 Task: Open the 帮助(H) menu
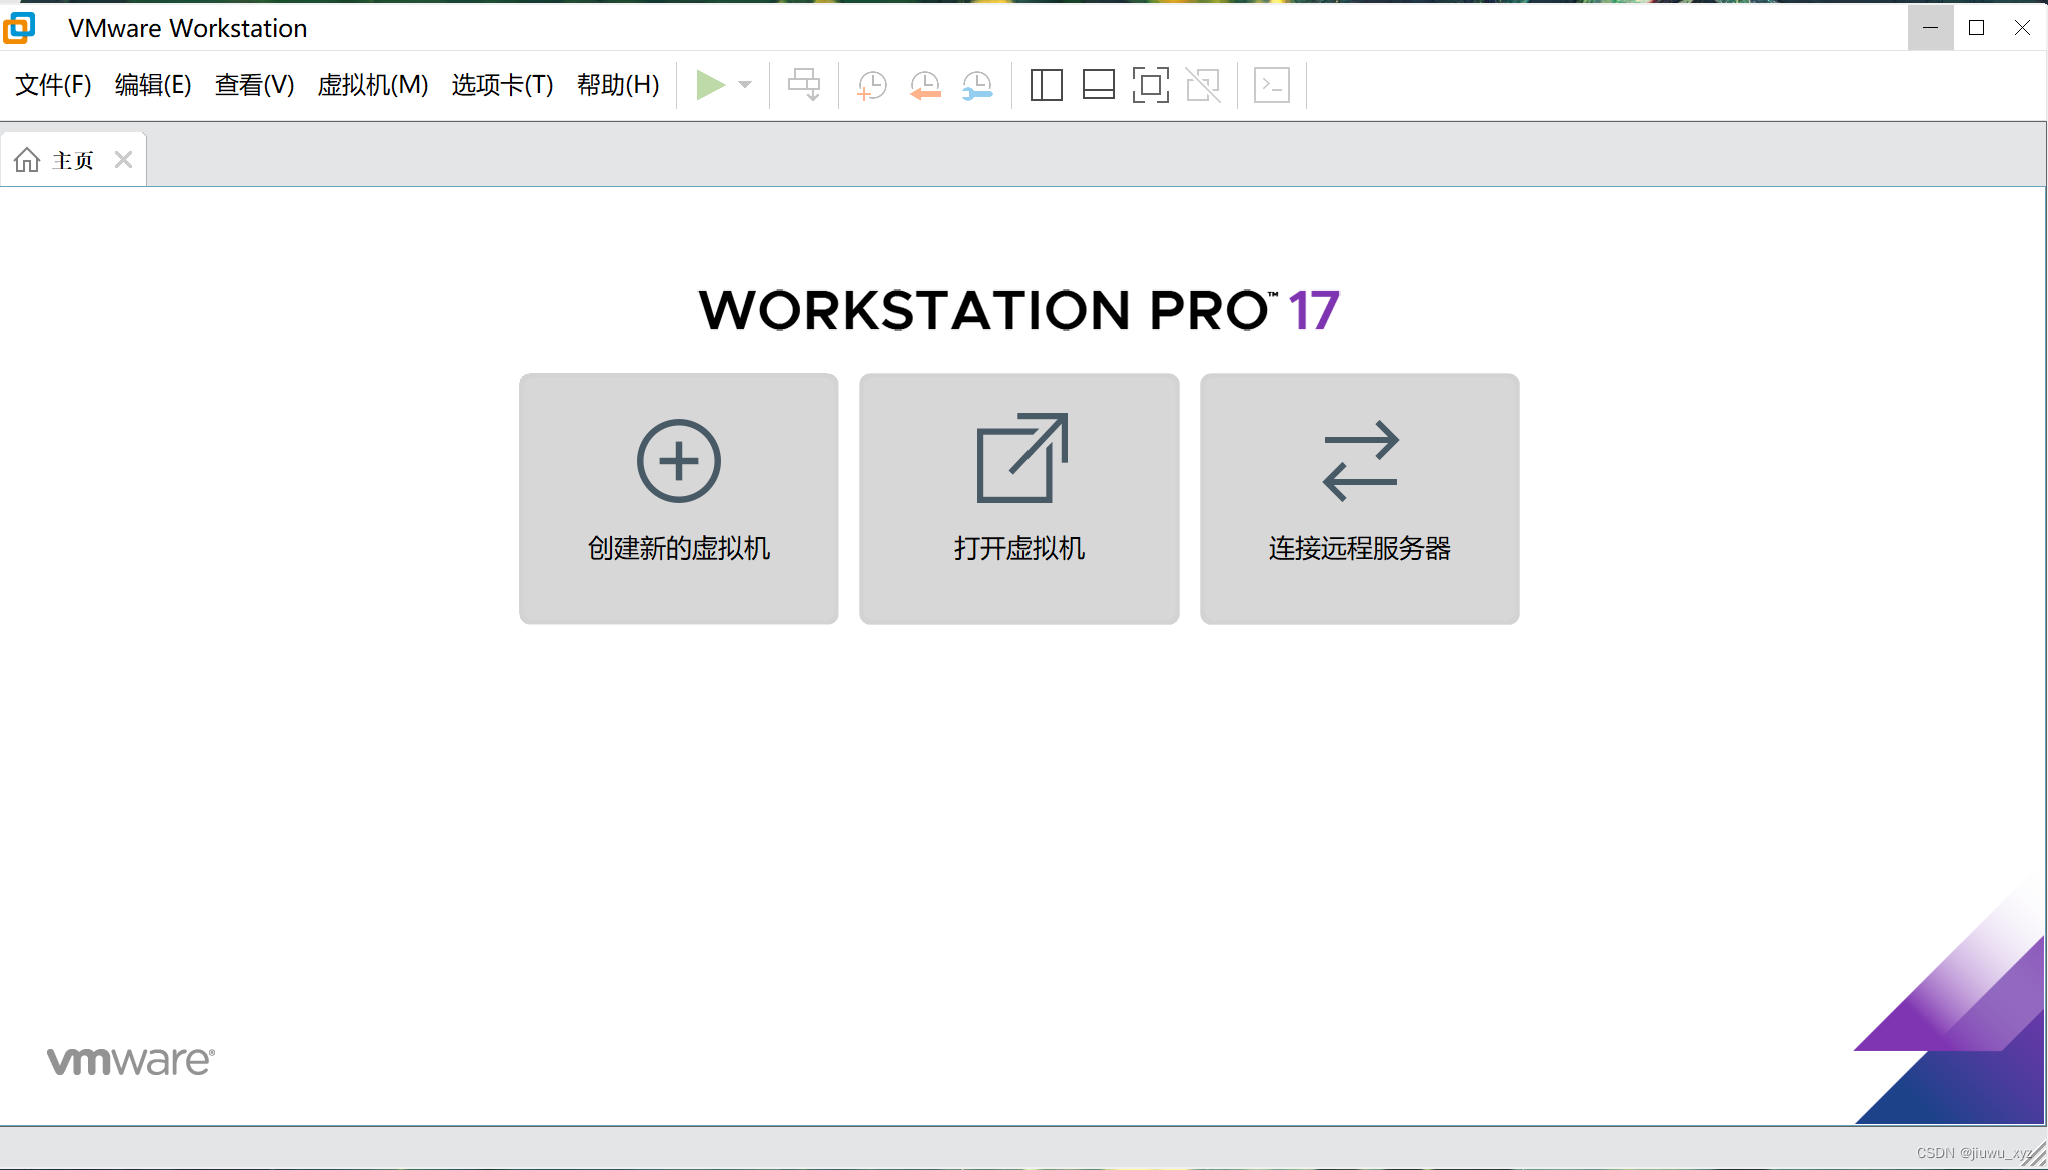coord(618,85)
